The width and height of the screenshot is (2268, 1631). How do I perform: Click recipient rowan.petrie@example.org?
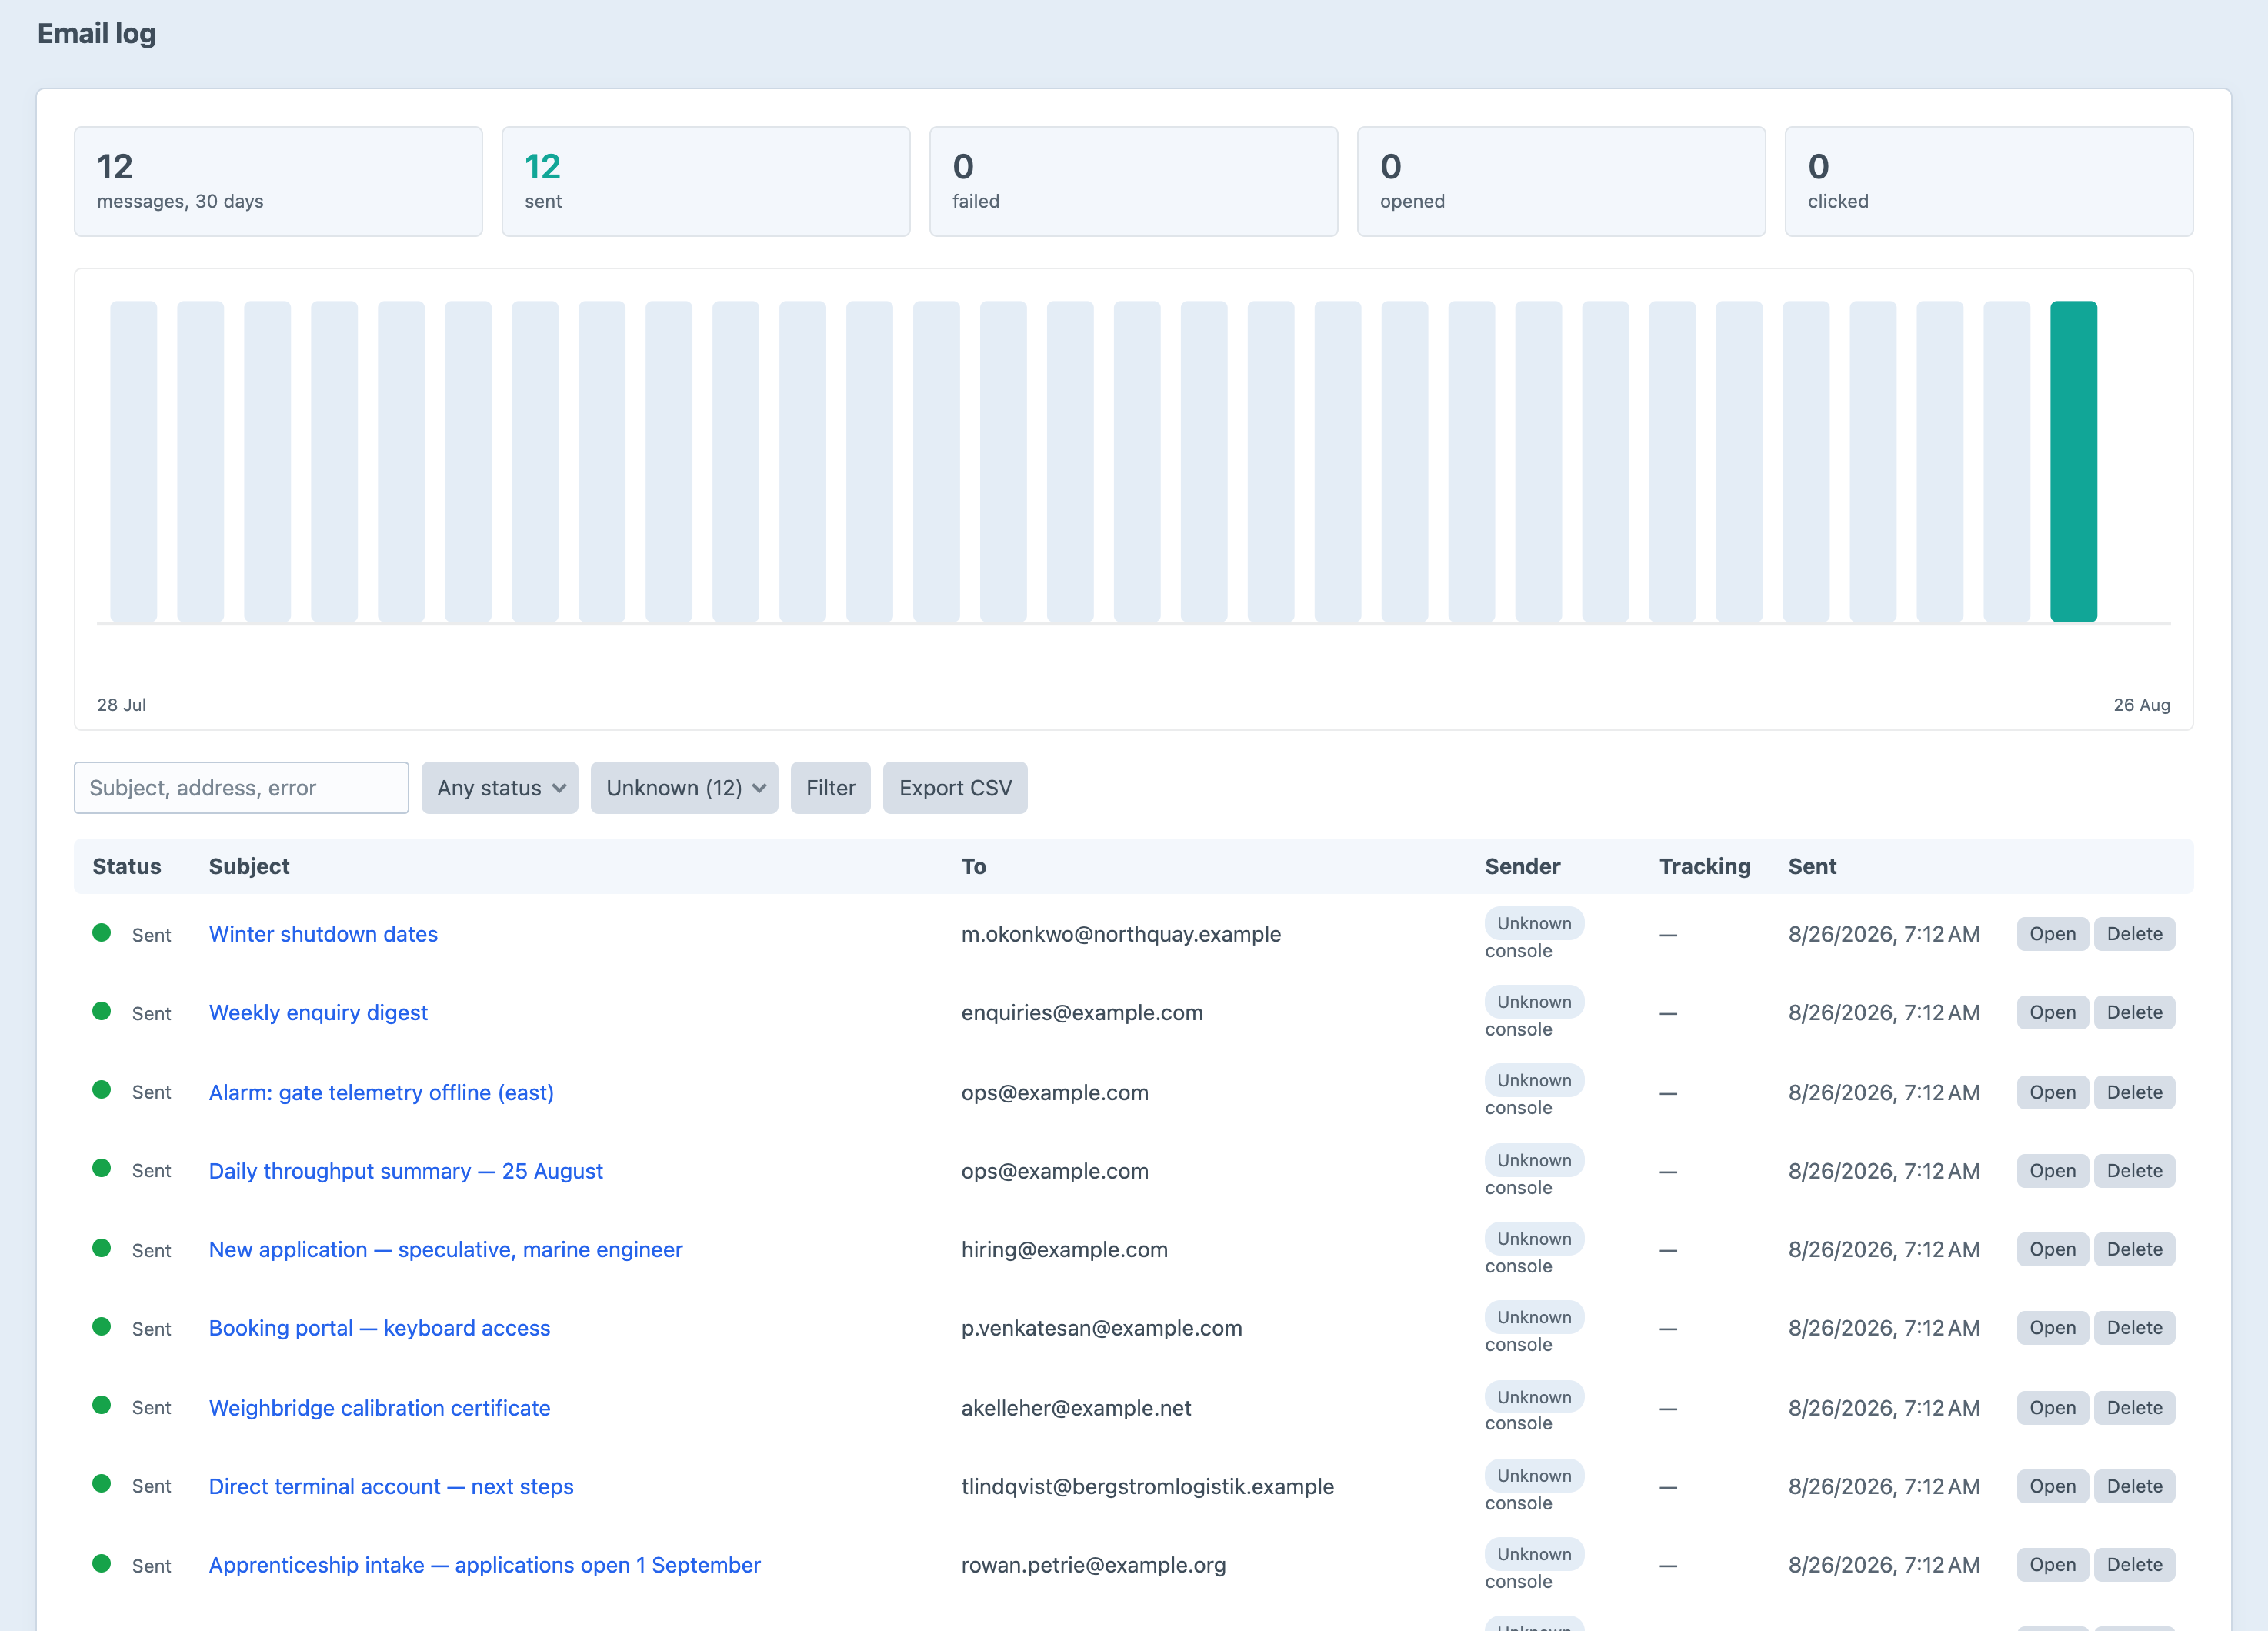[1093, 1565]
